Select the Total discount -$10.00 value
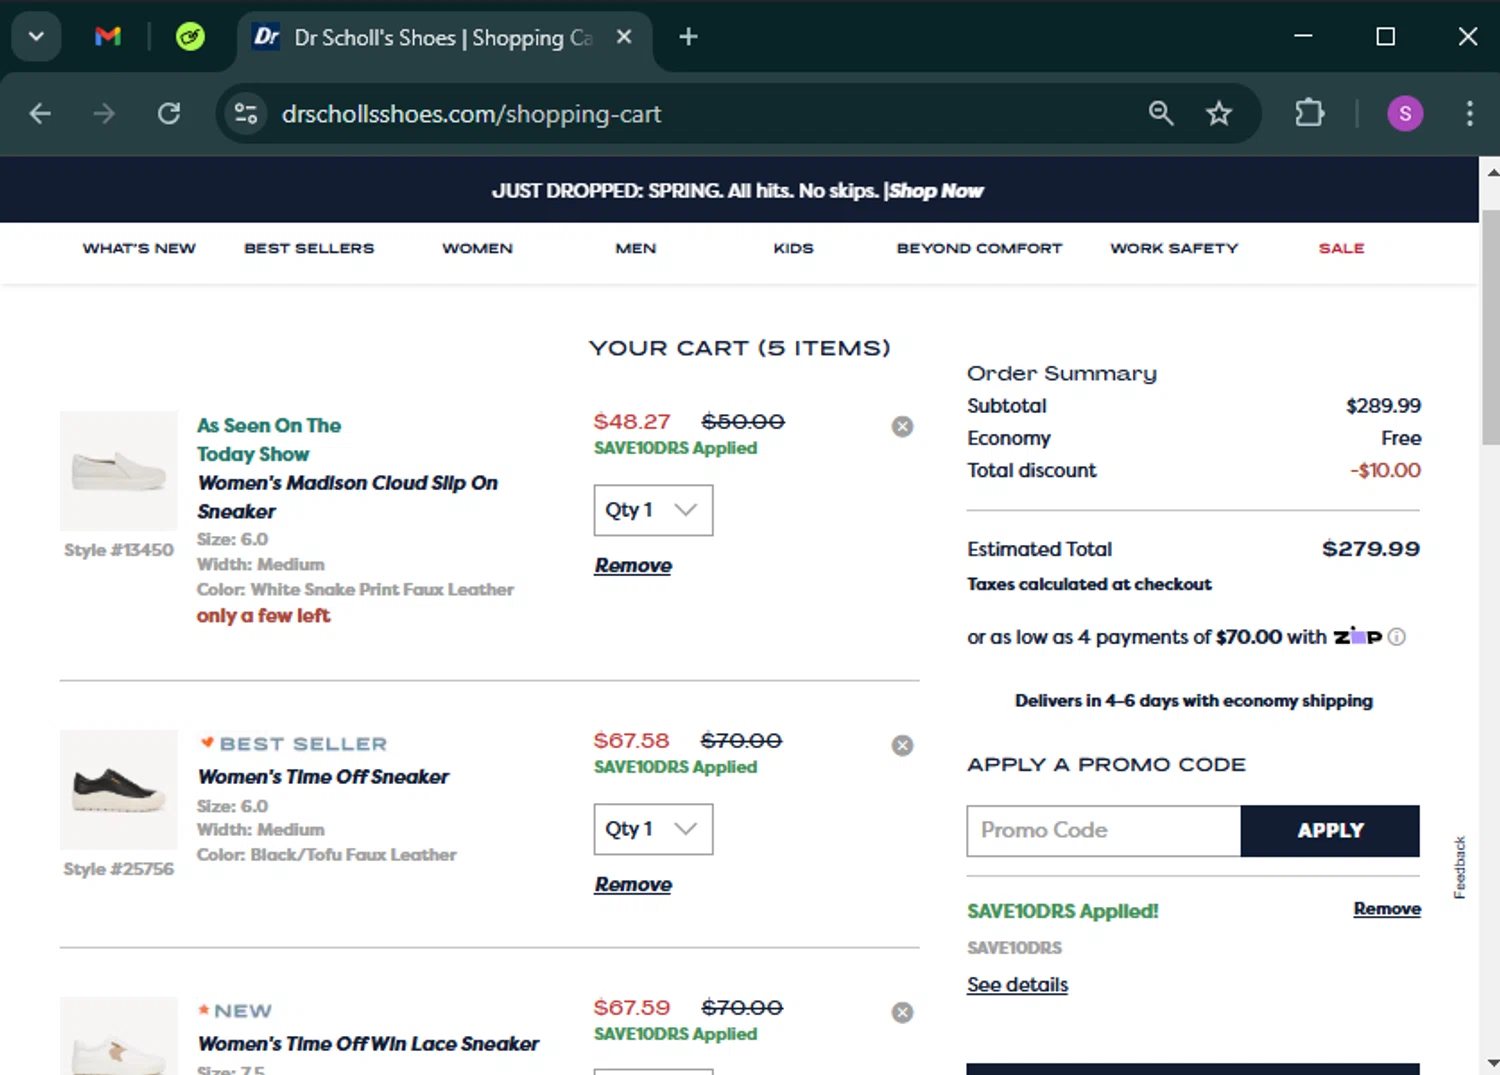This screenshot has height=1075, width=1500. coord(1385,470)
